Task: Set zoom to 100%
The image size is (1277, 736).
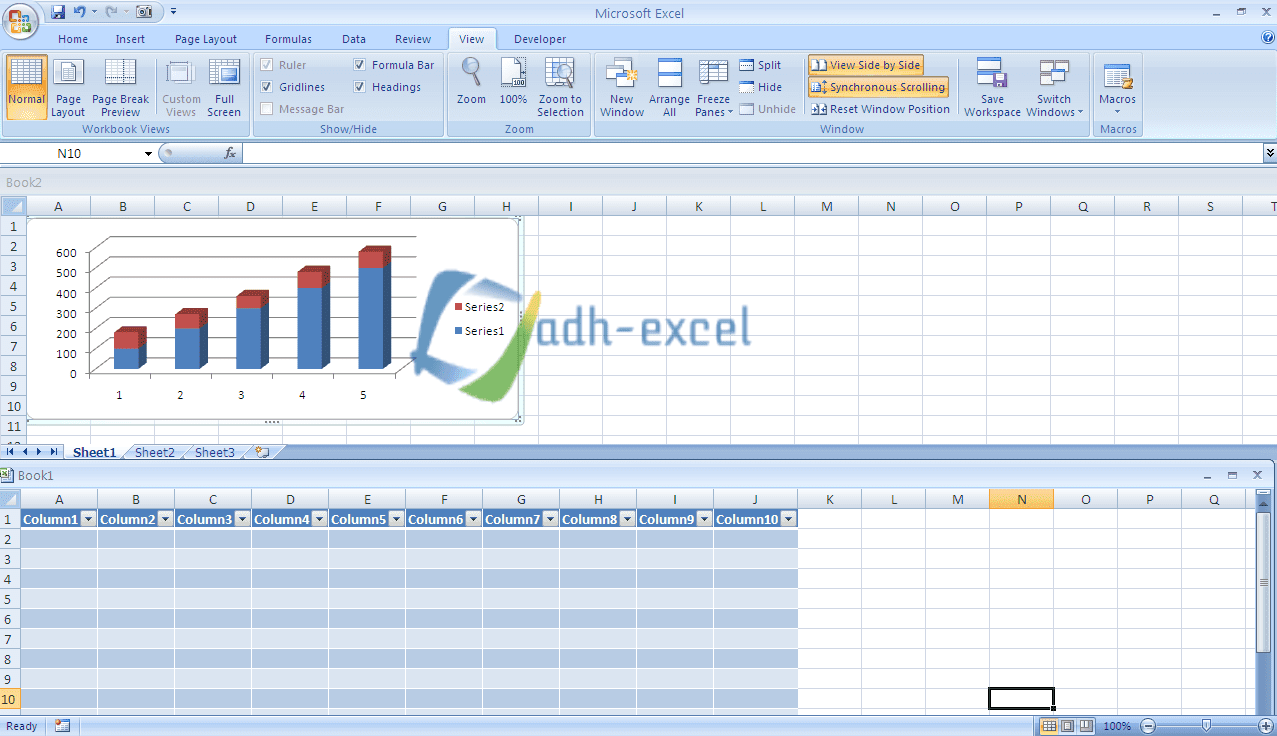Action: (x=512, y=87)
